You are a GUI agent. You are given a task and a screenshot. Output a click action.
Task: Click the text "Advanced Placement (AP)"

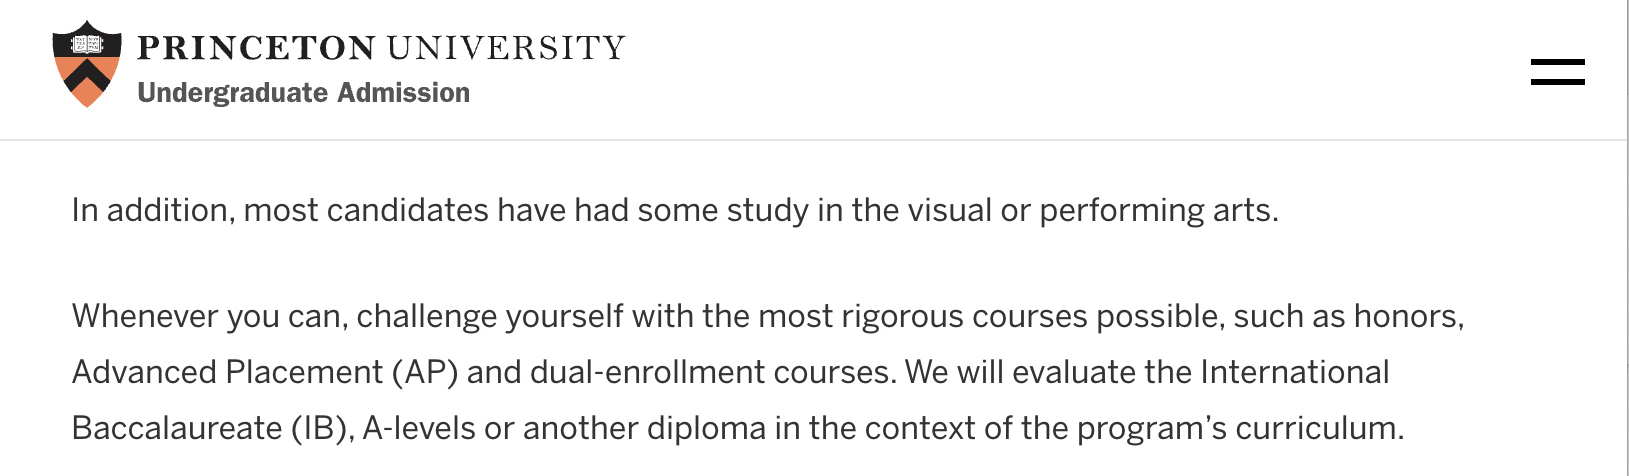coord(265,372)
